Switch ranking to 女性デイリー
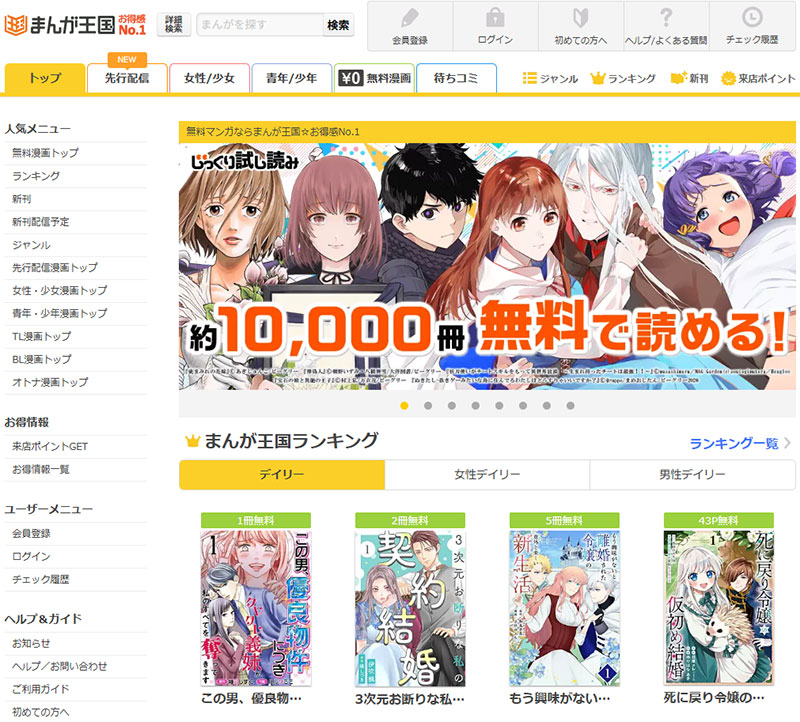 point(487,475)
